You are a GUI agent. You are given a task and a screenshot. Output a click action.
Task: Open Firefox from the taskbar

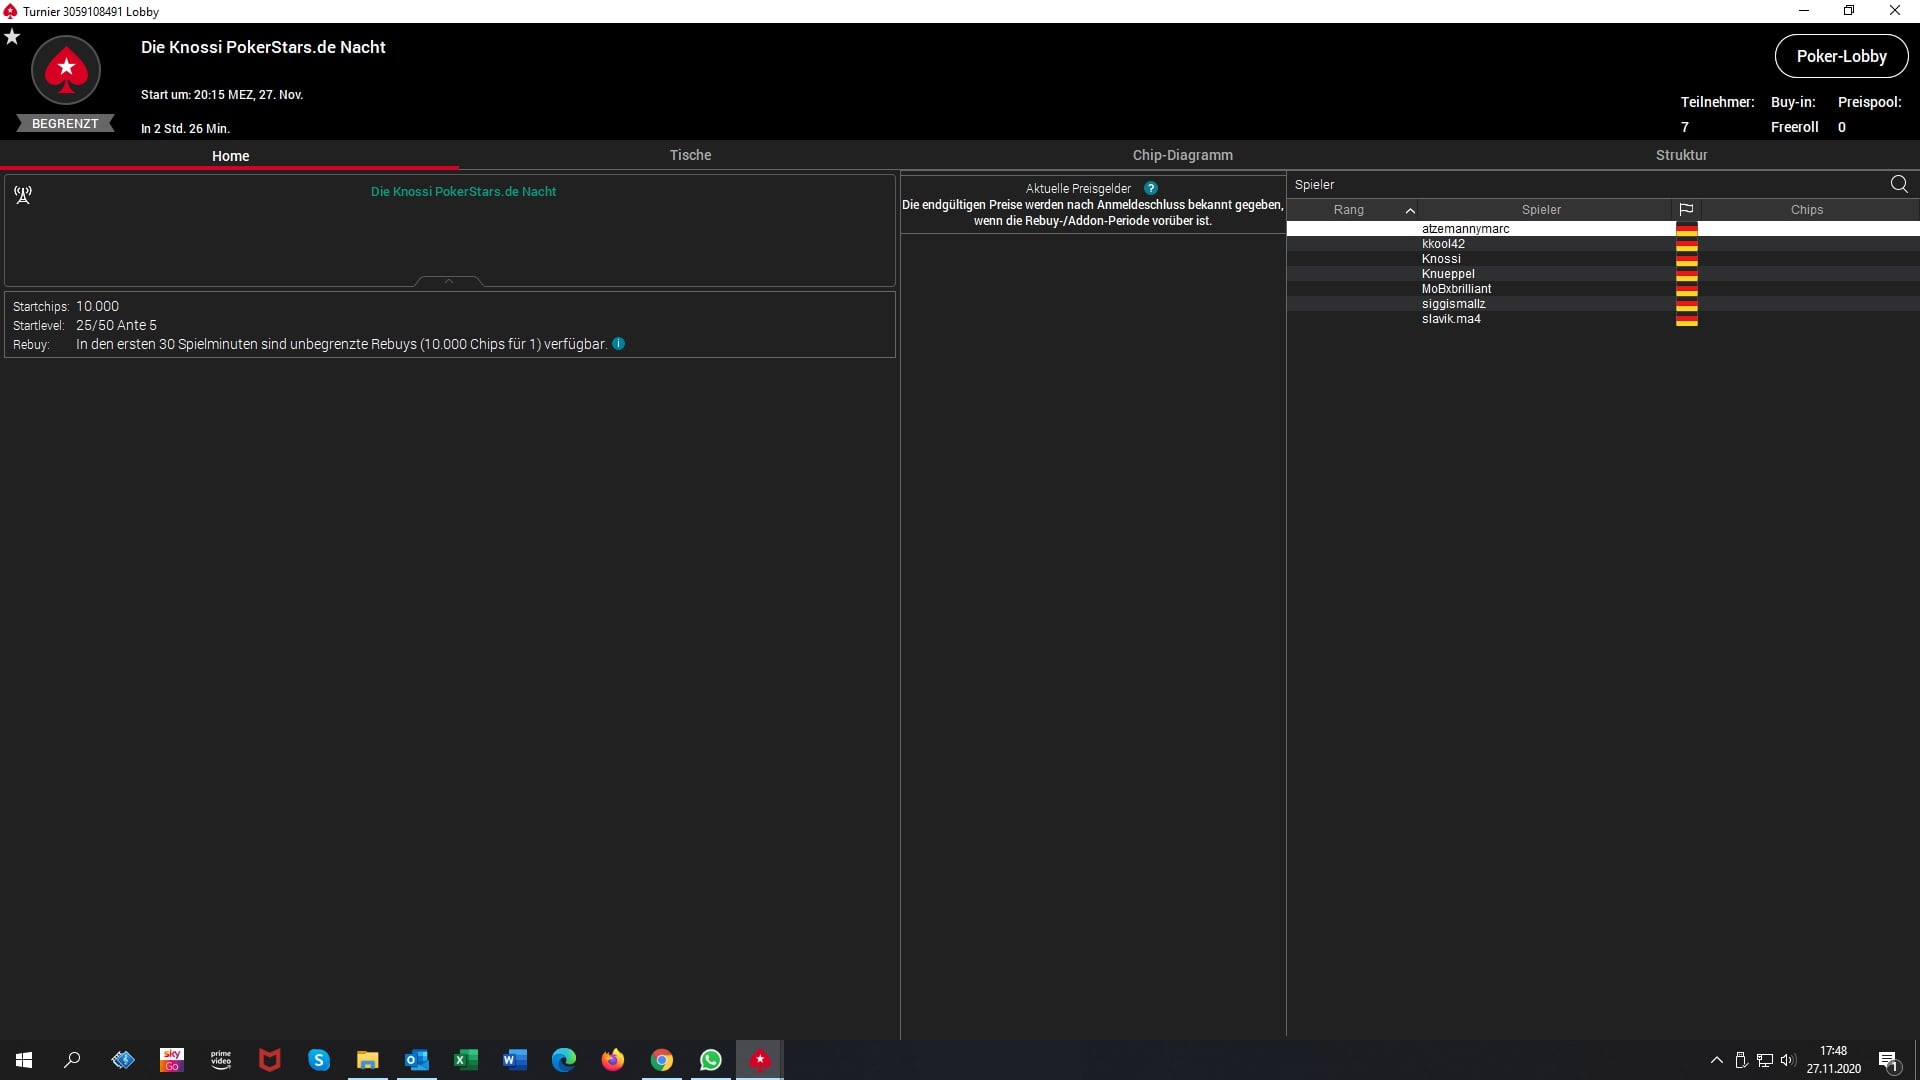[x=613, y=1060]
